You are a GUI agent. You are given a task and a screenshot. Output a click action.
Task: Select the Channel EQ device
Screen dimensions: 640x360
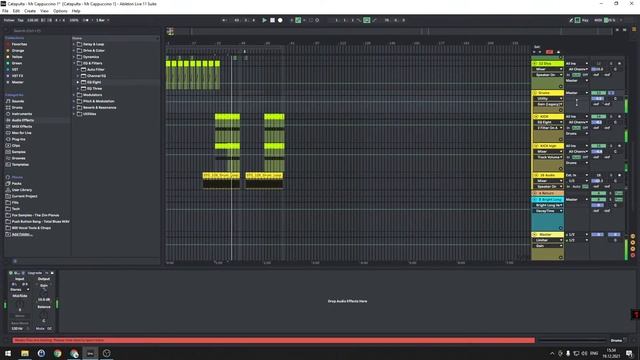point(96,76)
